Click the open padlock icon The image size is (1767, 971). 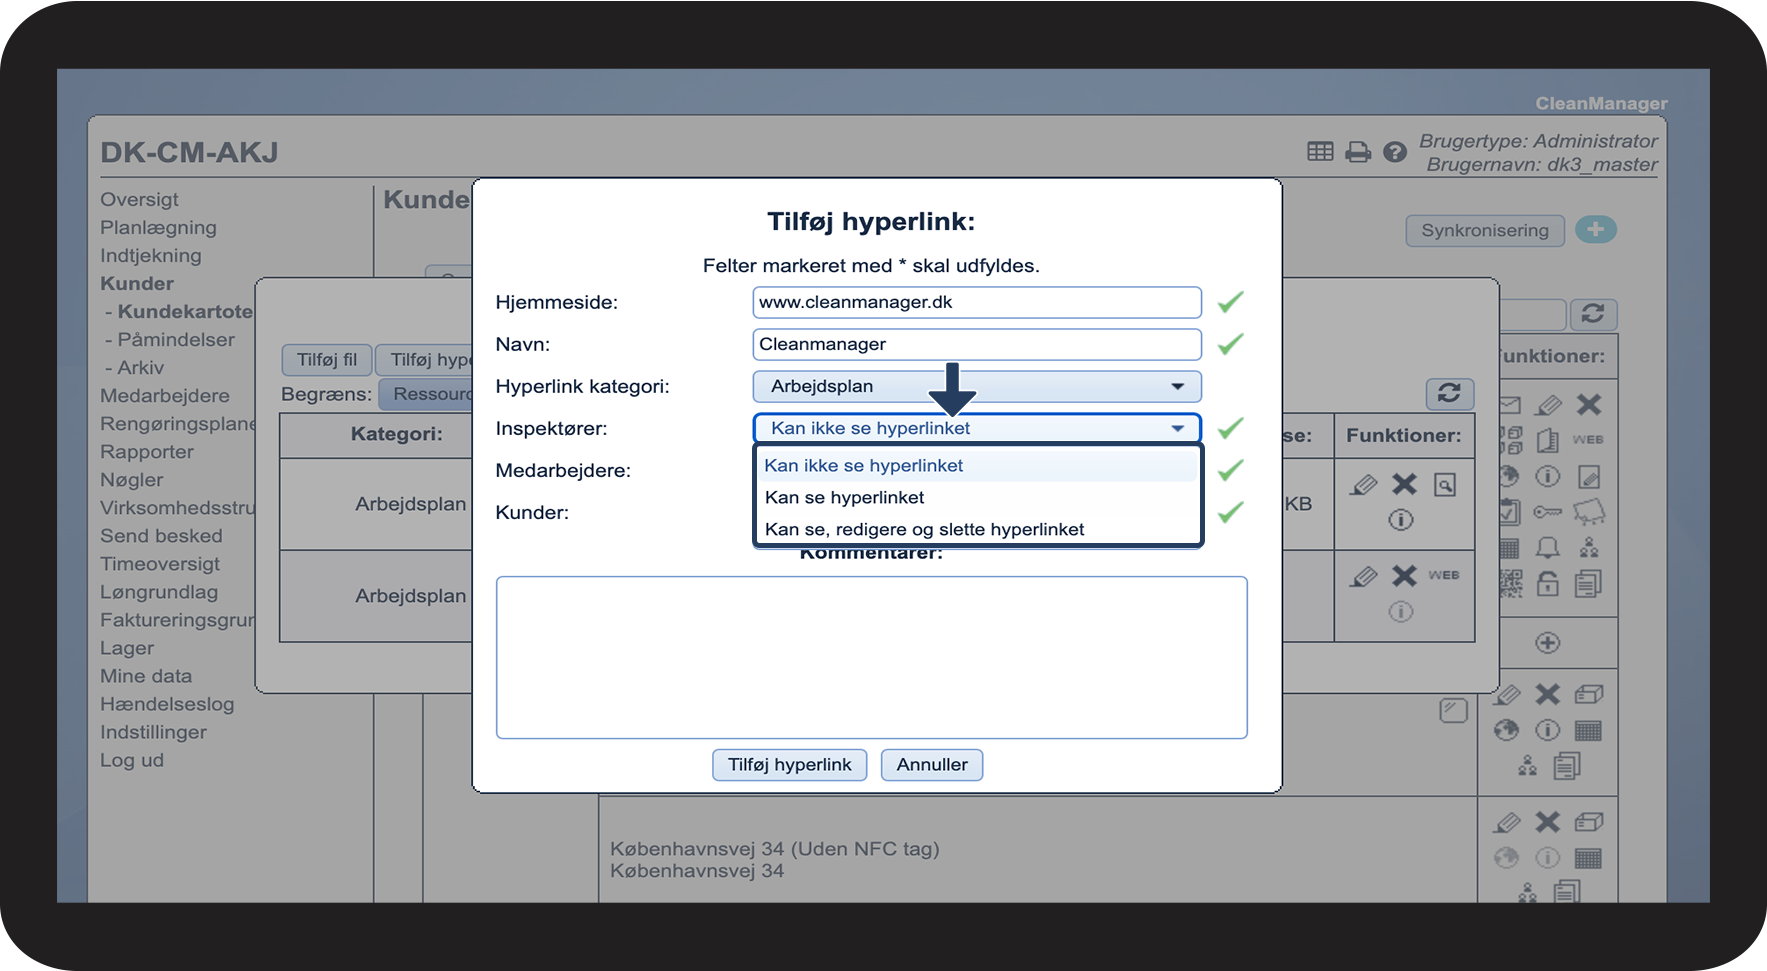[x=1547, y=584]
